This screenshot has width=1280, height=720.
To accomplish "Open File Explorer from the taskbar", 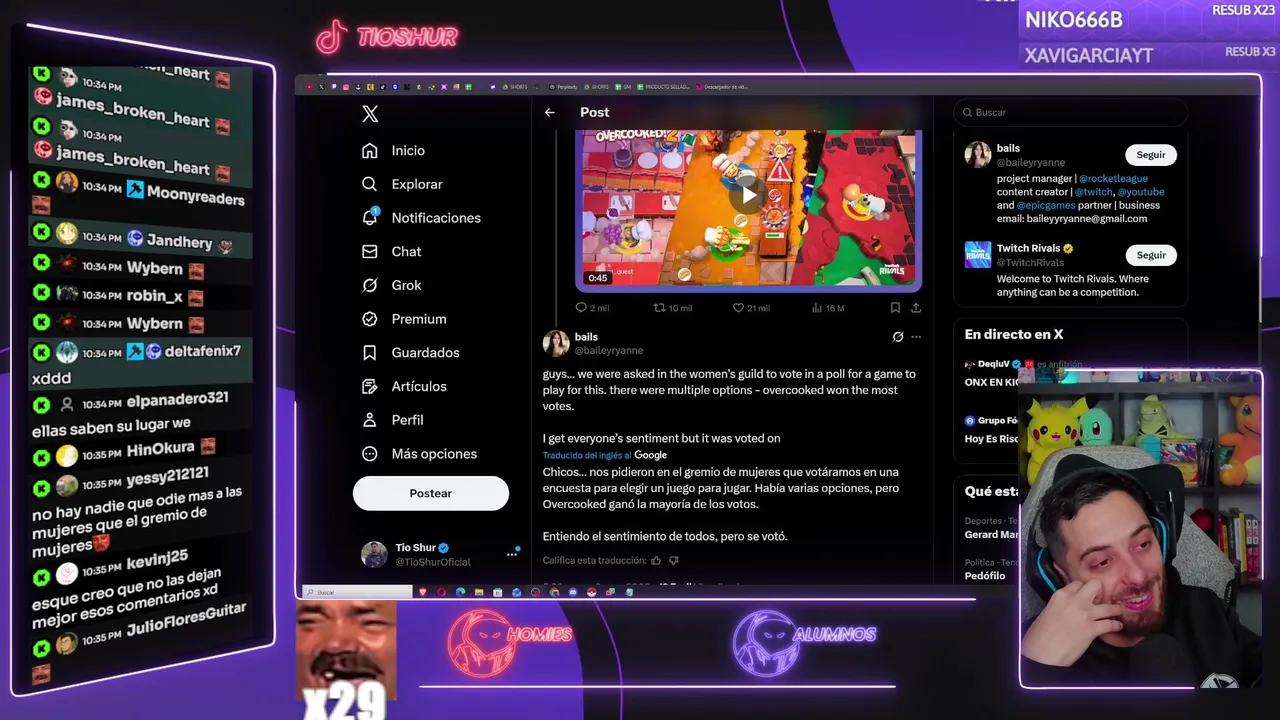I will tap(479, 592).
